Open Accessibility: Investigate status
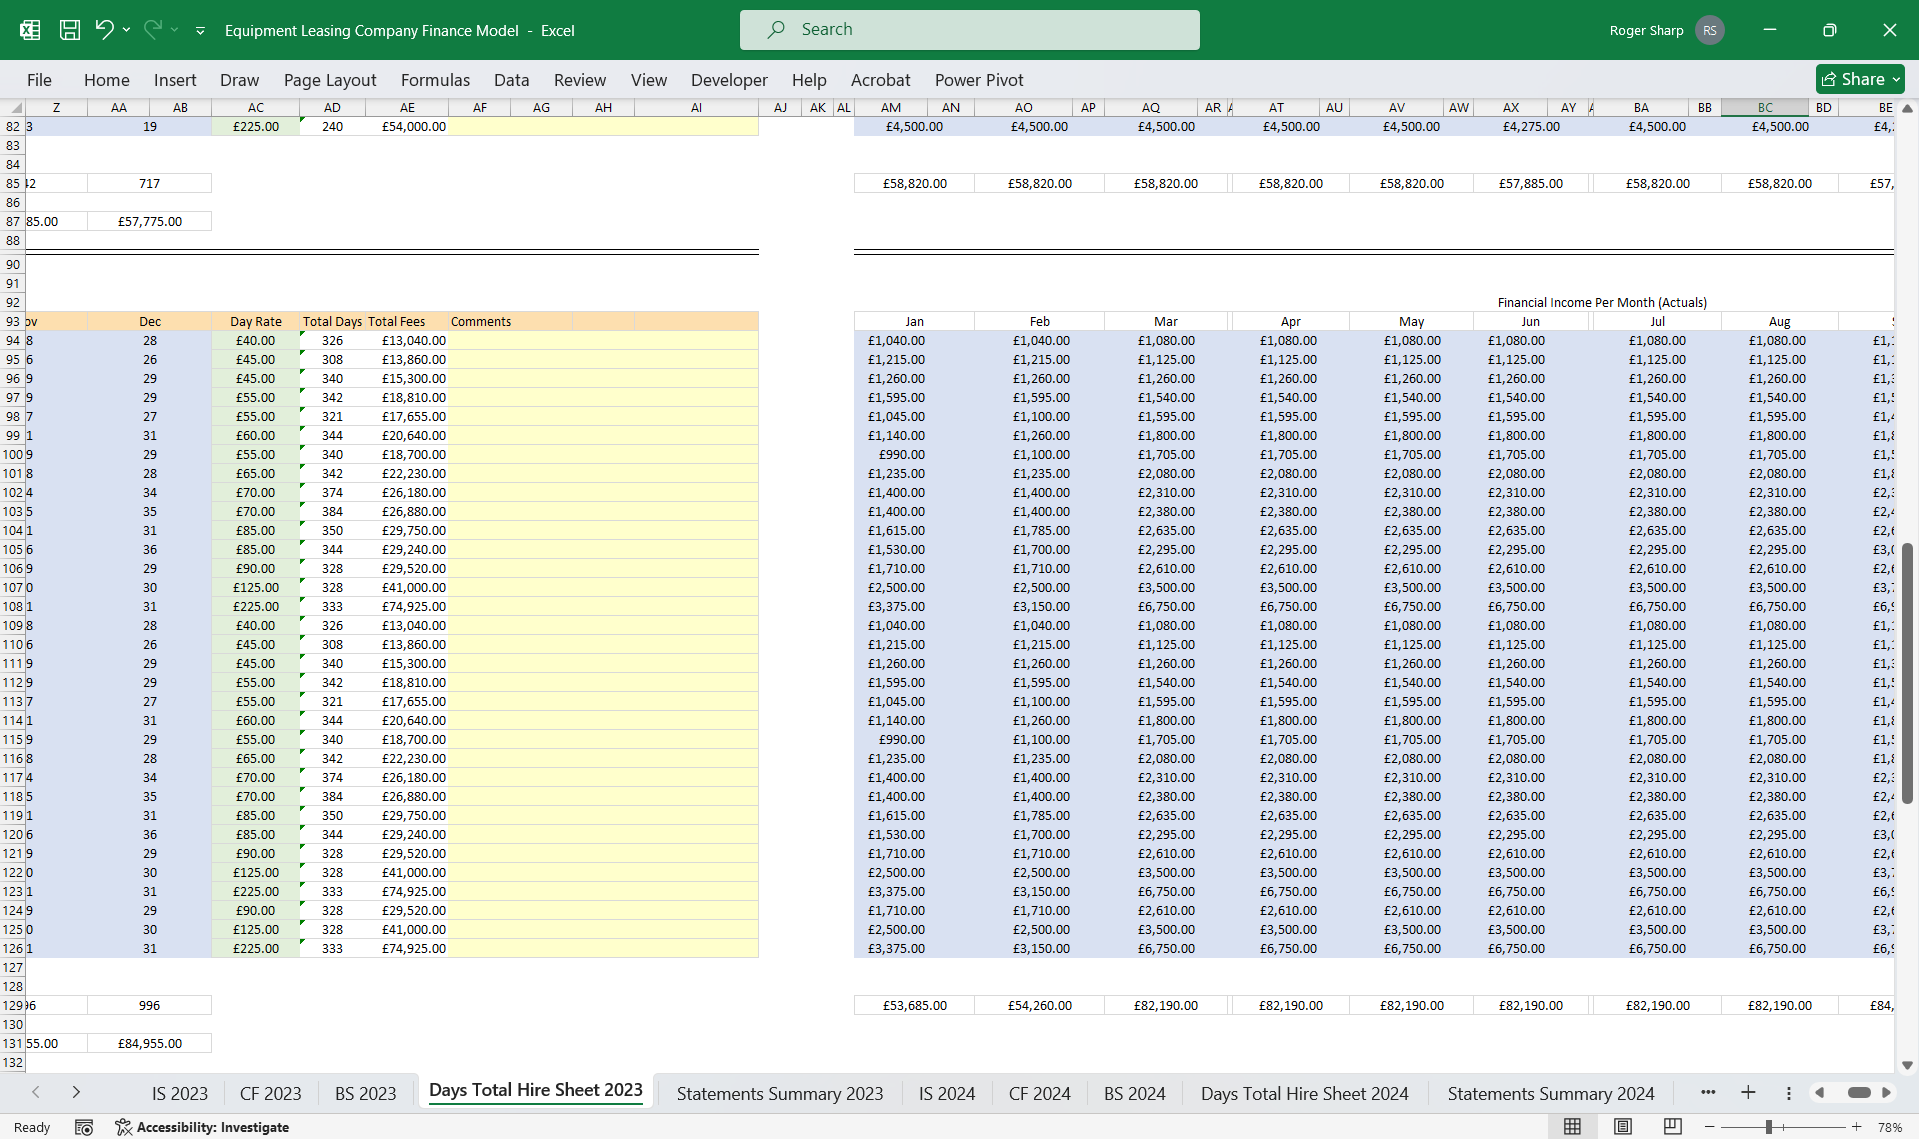Viewport: 1919px width, 1139px height. (202, 1127)
